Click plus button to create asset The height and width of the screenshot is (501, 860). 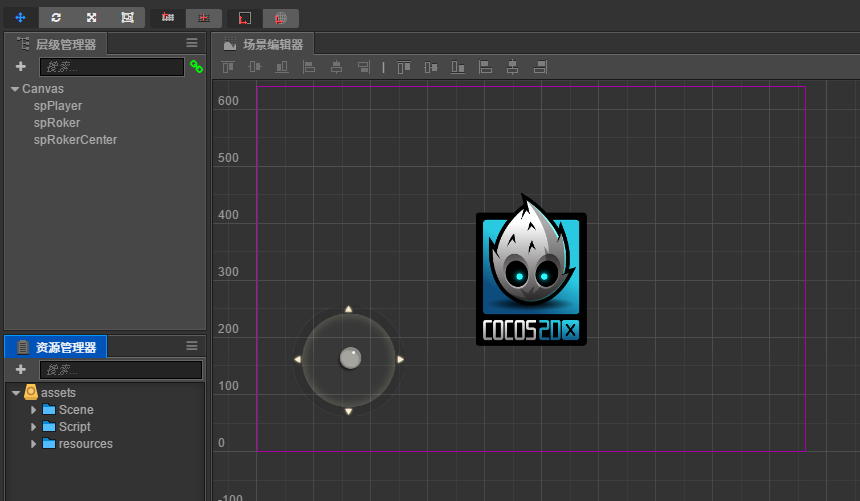pos(21,369)
